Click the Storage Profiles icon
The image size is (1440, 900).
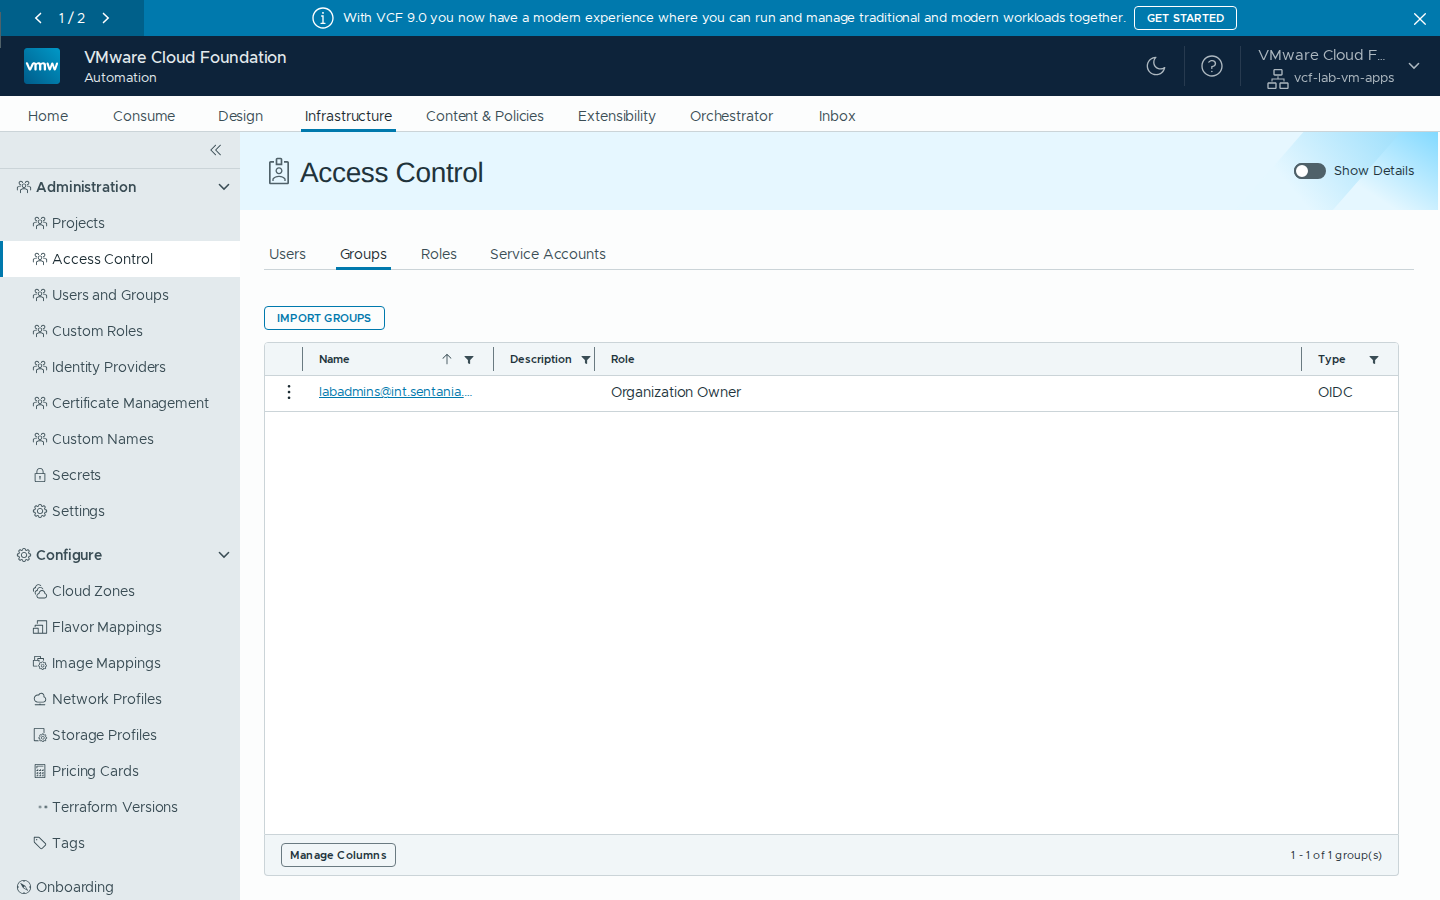click(40, 735)
